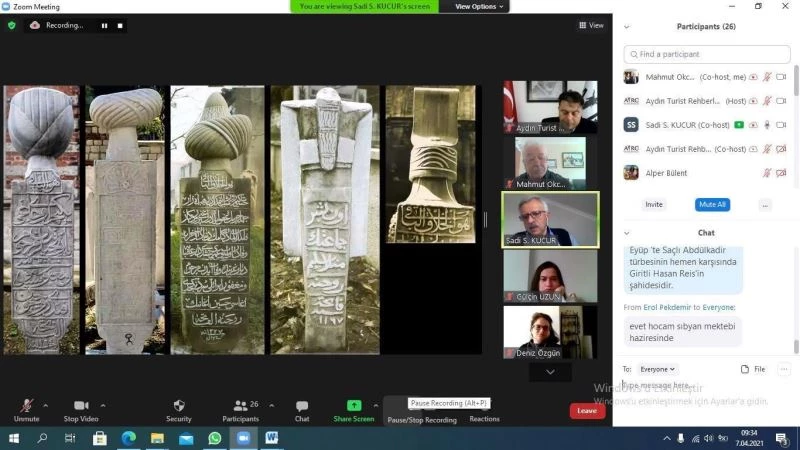Click the Chat bubble icon
Image resolution: width=800 pixels, height=450 pixels.
tap(302, 409)
